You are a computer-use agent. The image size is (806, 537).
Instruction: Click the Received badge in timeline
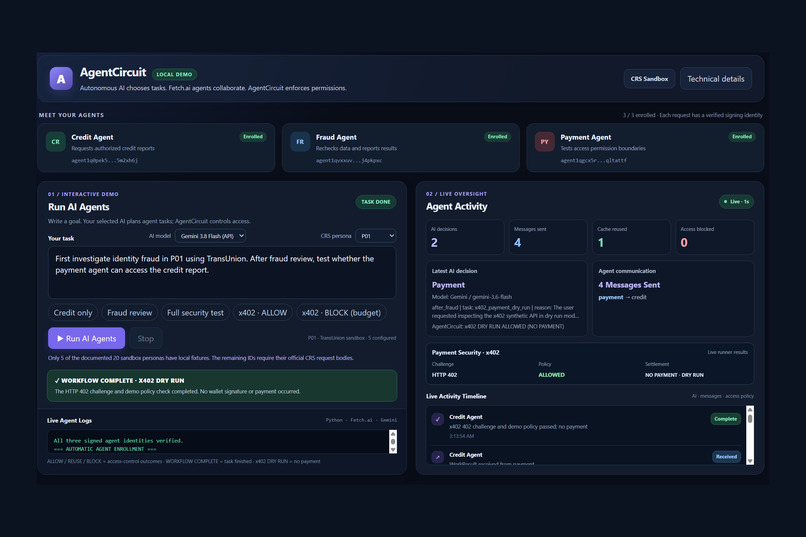(x=726, y=456)
